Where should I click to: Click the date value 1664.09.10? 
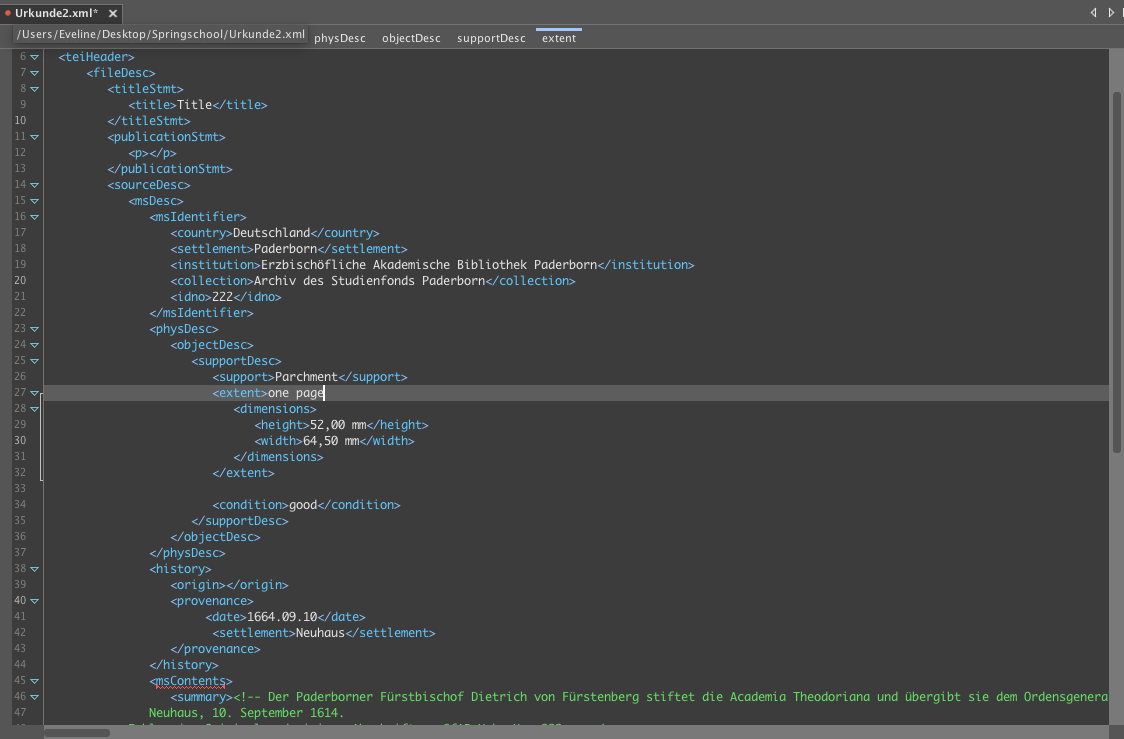[282, 617]
